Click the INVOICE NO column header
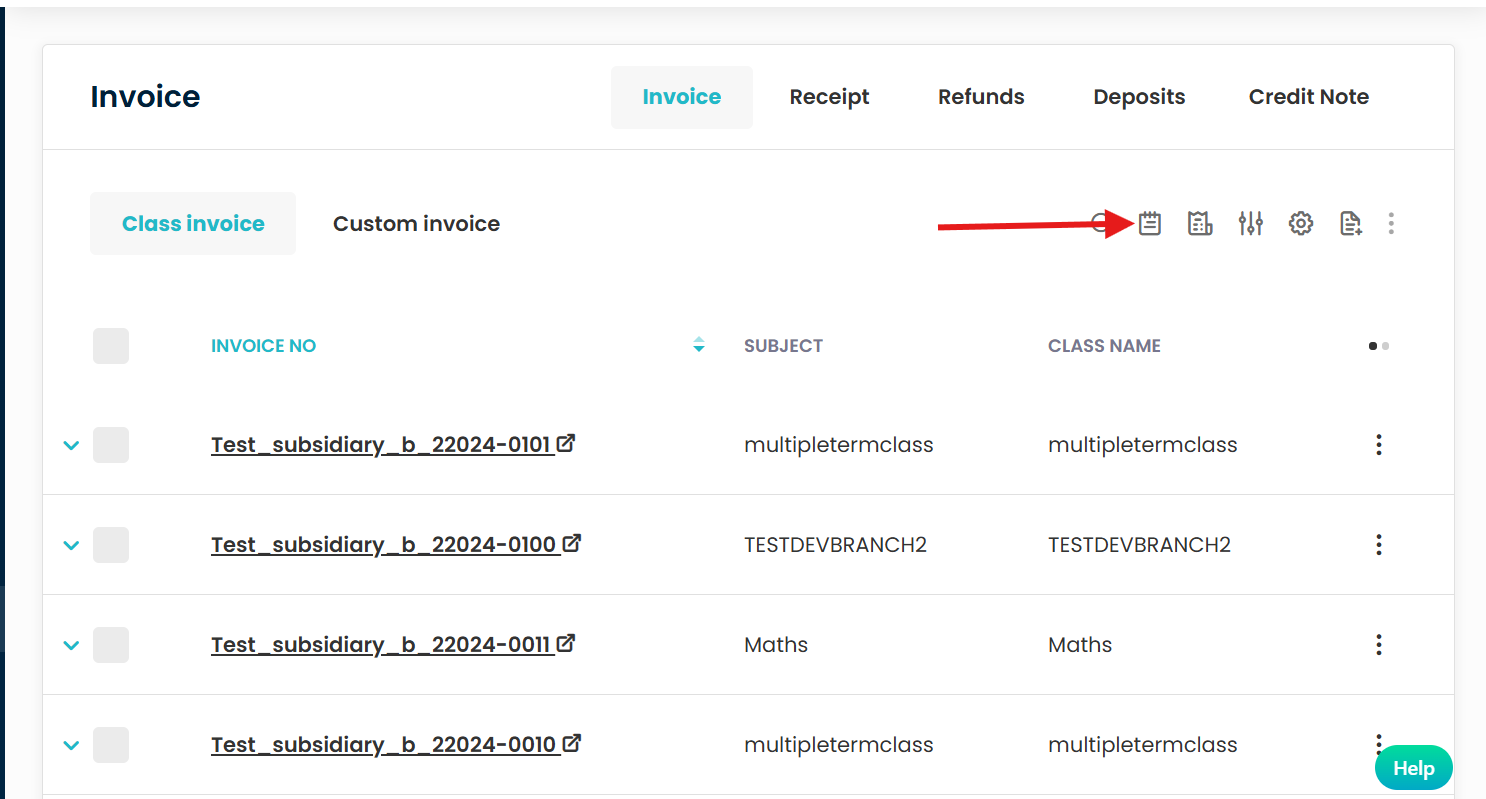This screenshot has height=799, width=1486. coord(263,346)
